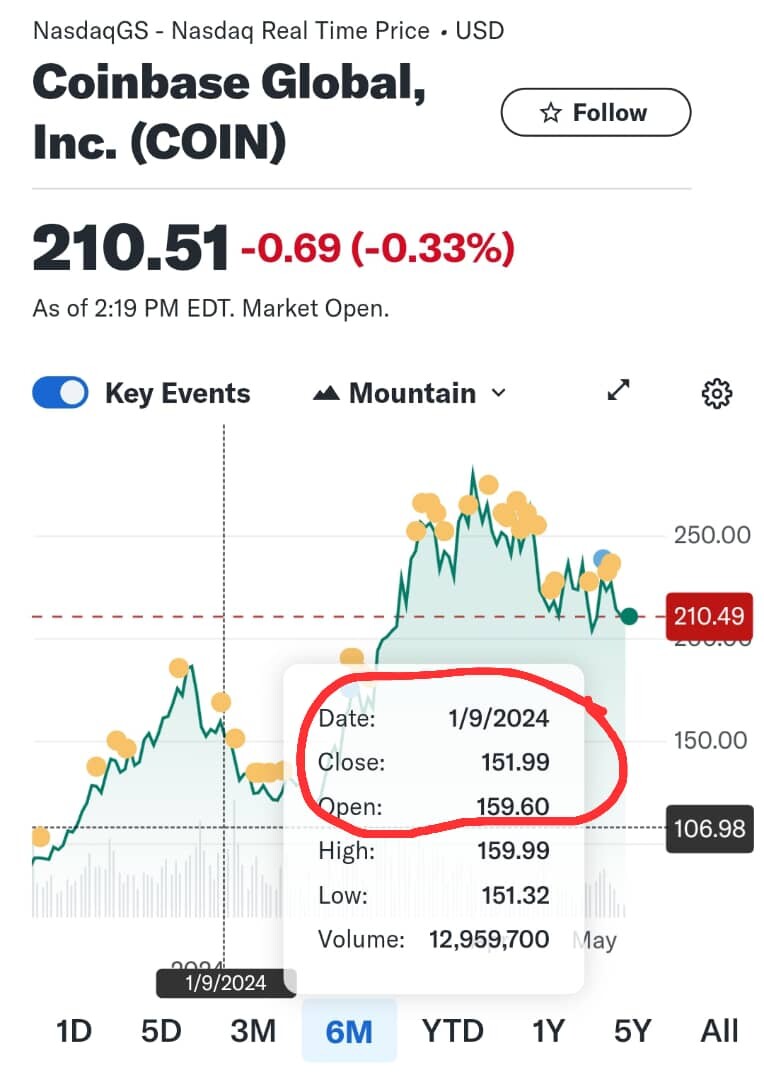Select 3M time range
This screenshot has height=1080, width=764.
click(253, 1031)
